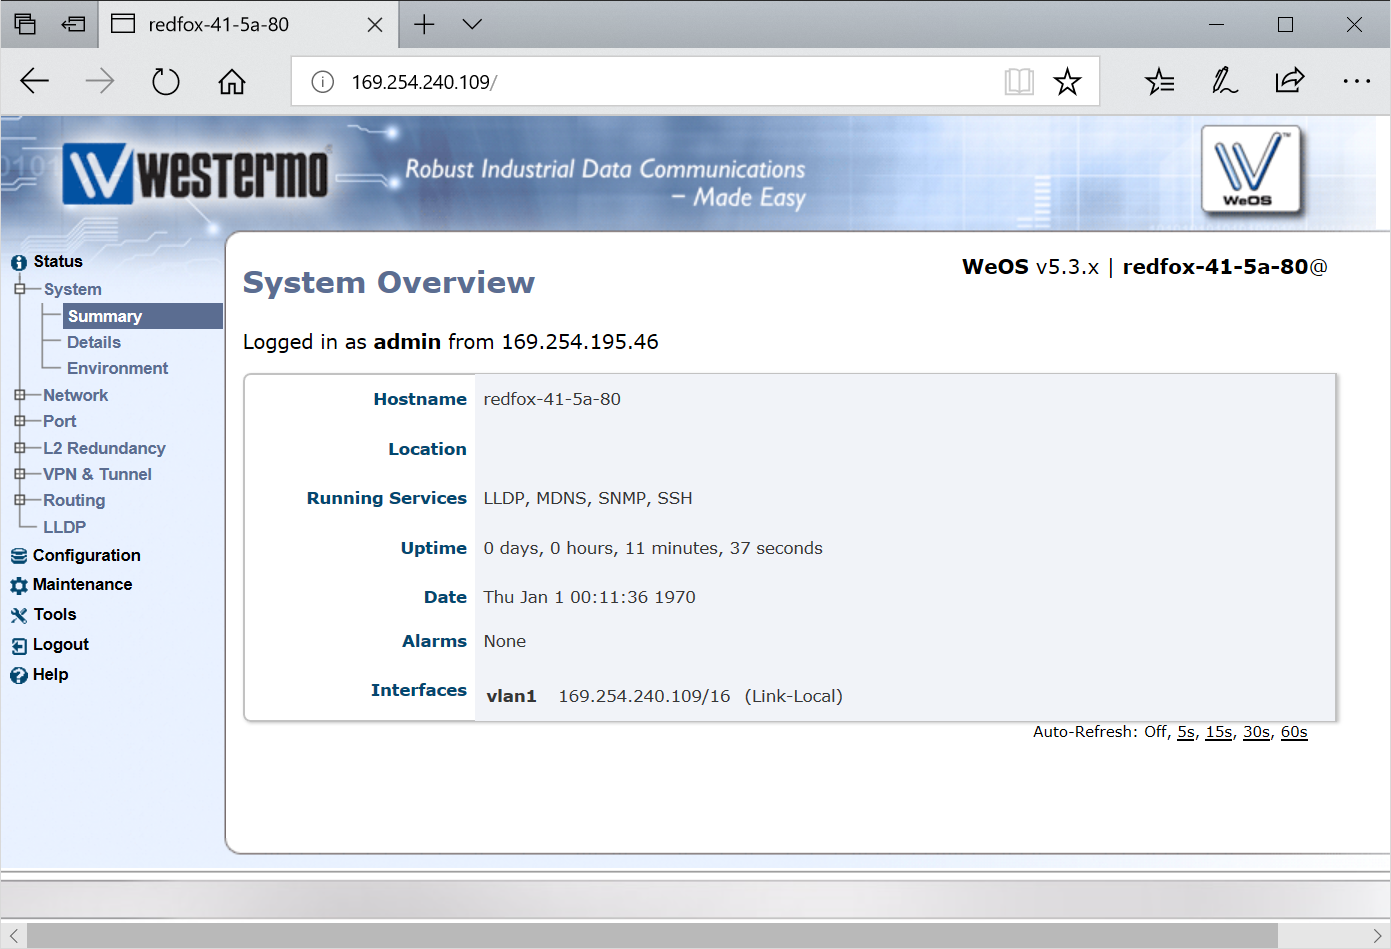Open Environment under System
The width and height of the screenshot is (1391, 949).
(118, 368)
